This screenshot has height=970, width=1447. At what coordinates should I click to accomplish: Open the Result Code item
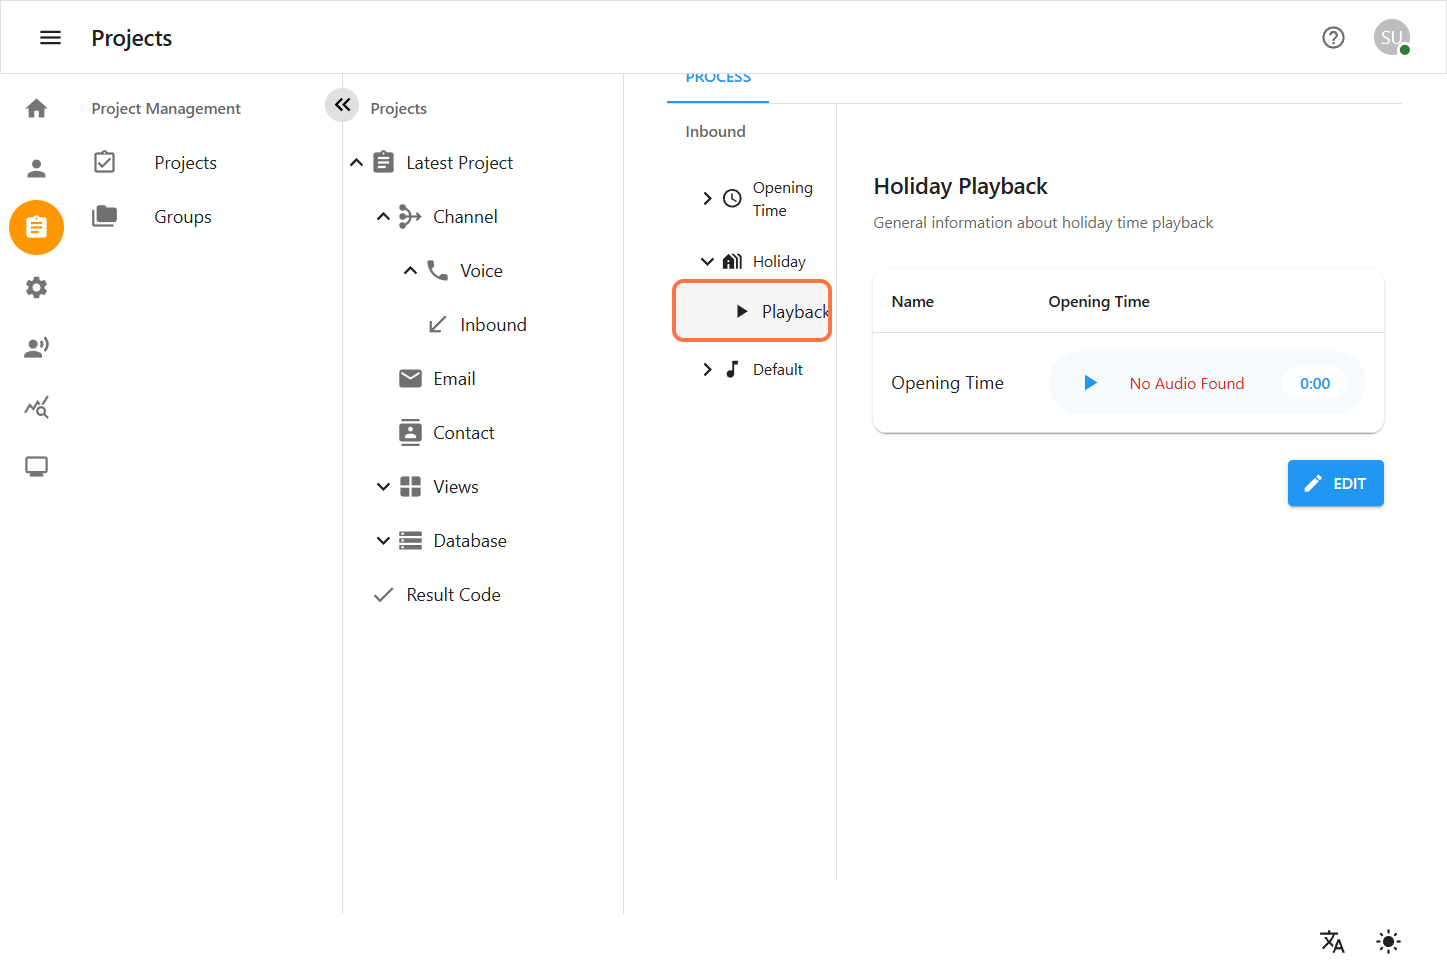pos(453,595)
